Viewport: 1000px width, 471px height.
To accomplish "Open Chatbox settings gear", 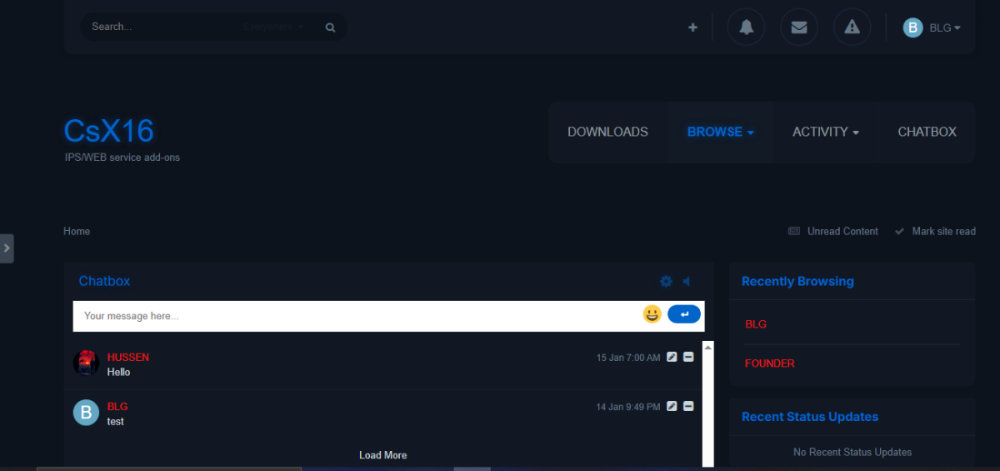I will pyautogui.click(x=666, y=282).
